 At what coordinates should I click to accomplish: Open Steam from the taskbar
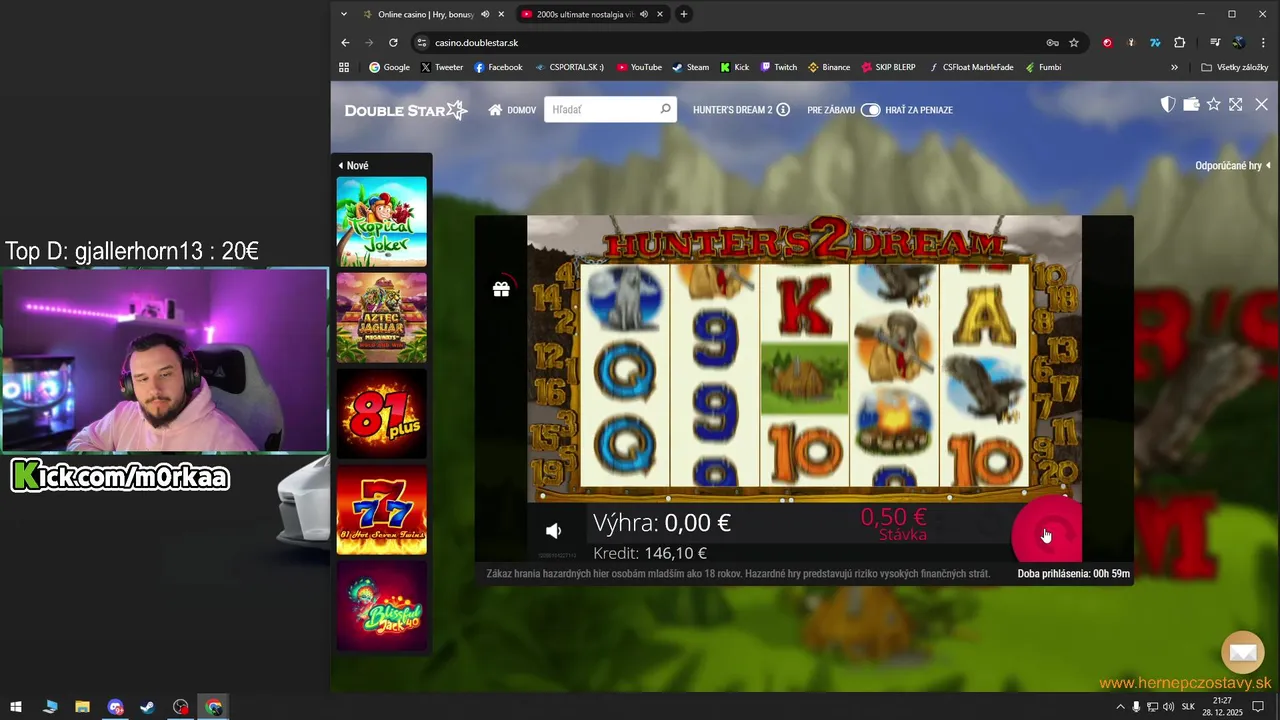[147, 707]
